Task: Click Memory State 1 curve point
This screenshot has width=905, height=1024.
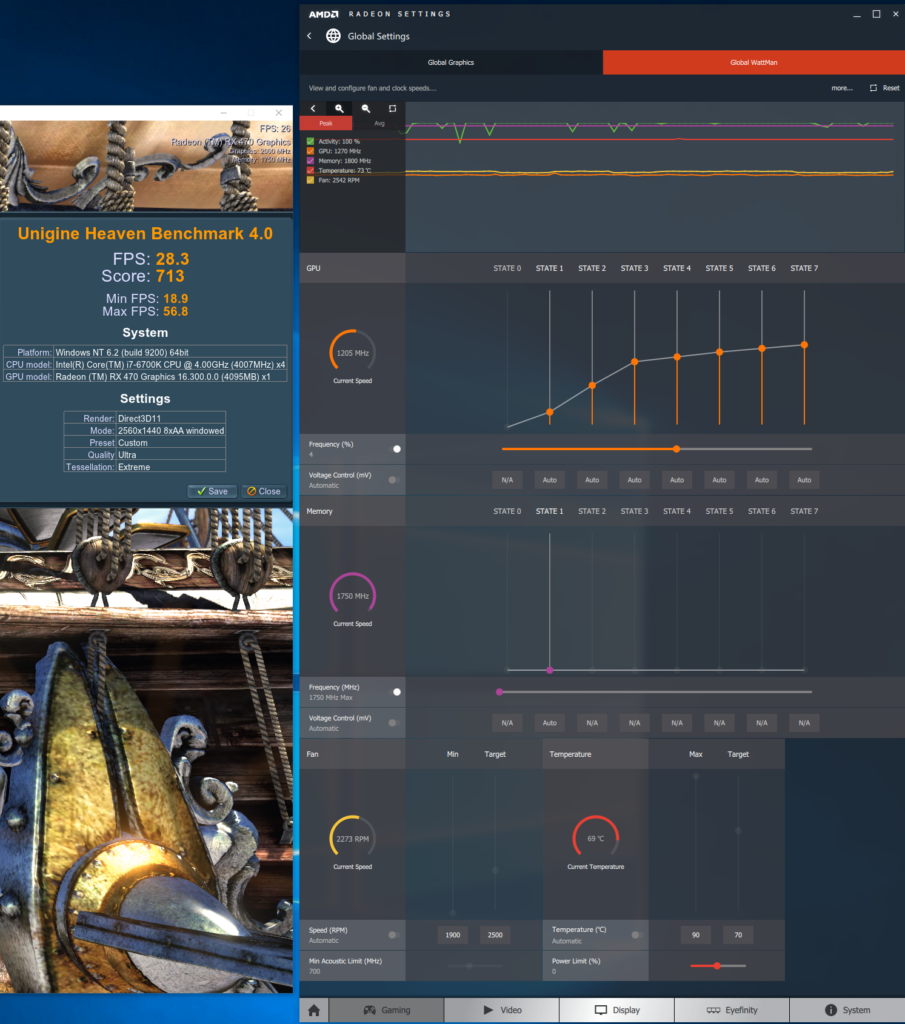Action: 550,670
